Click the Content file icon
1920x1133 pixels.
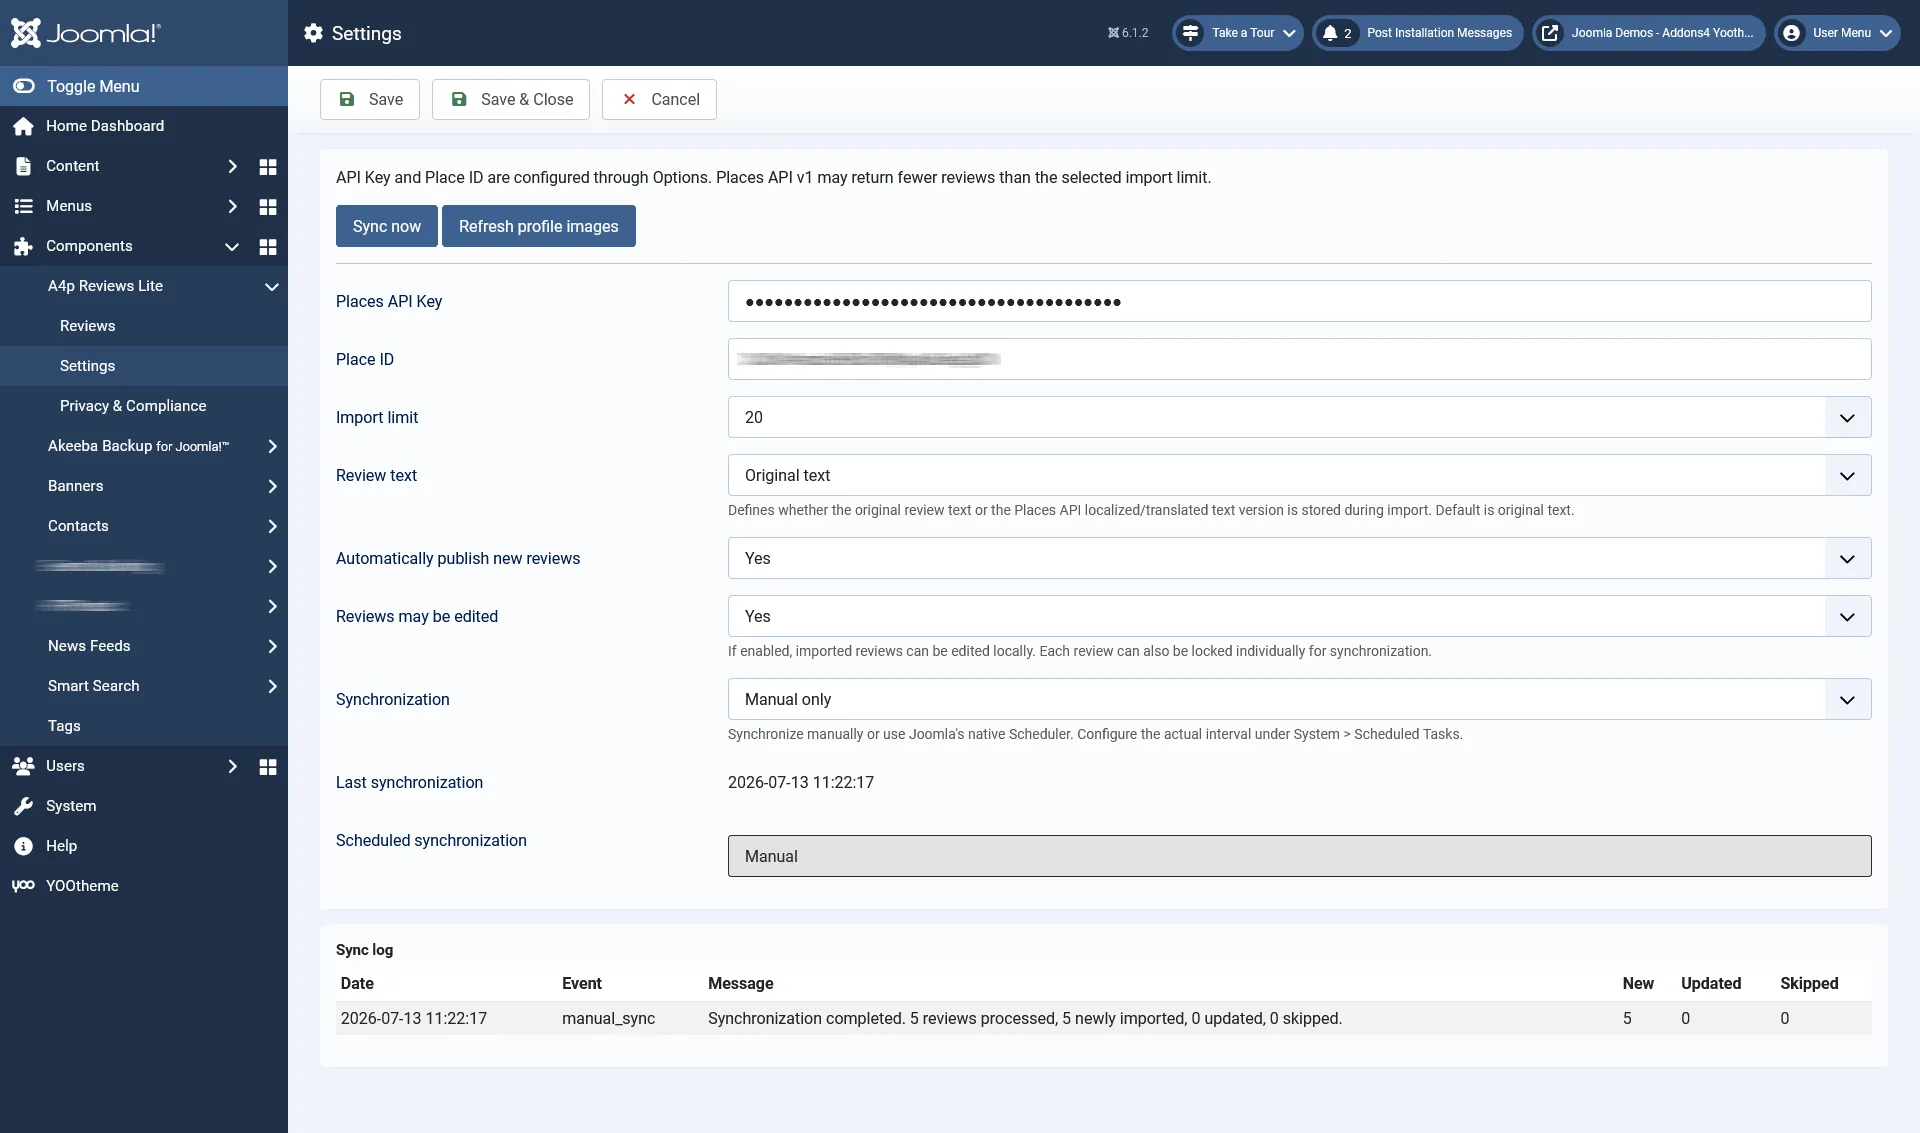[23, 166]
